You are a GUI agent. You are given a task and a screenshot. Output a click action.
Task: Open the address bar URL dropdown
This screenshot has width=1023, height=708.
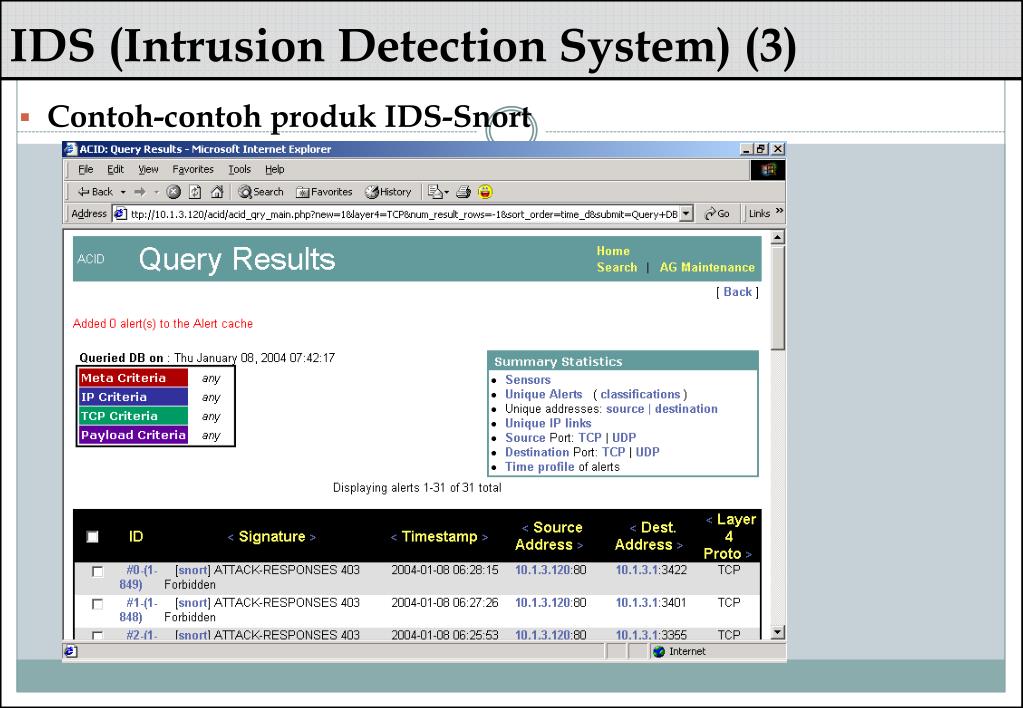pyautogui.click(x=686, y=213)
